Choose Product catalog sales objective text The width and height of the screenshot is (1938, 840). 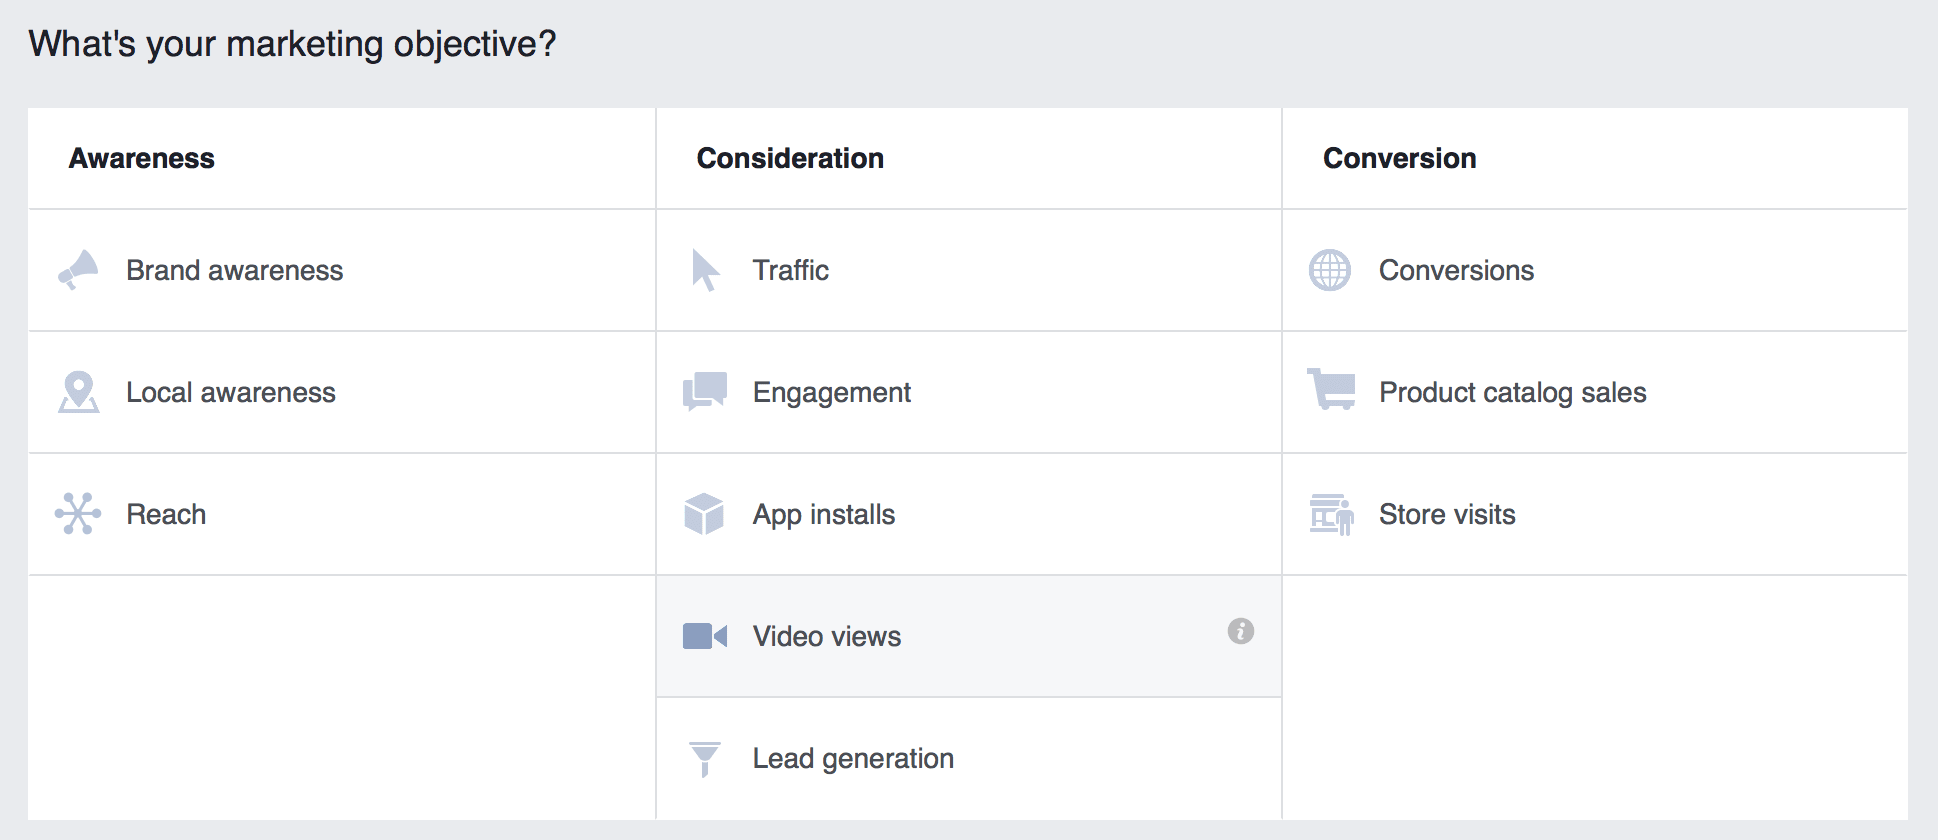(1512, 392)
